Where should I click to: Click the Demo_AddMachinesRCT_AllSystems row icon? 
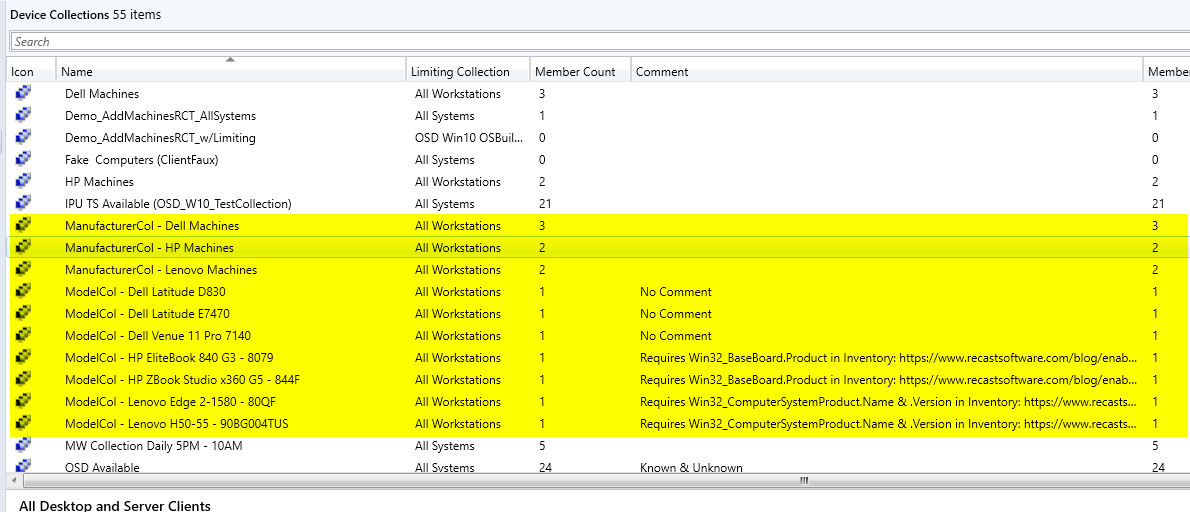pos(23,115)
